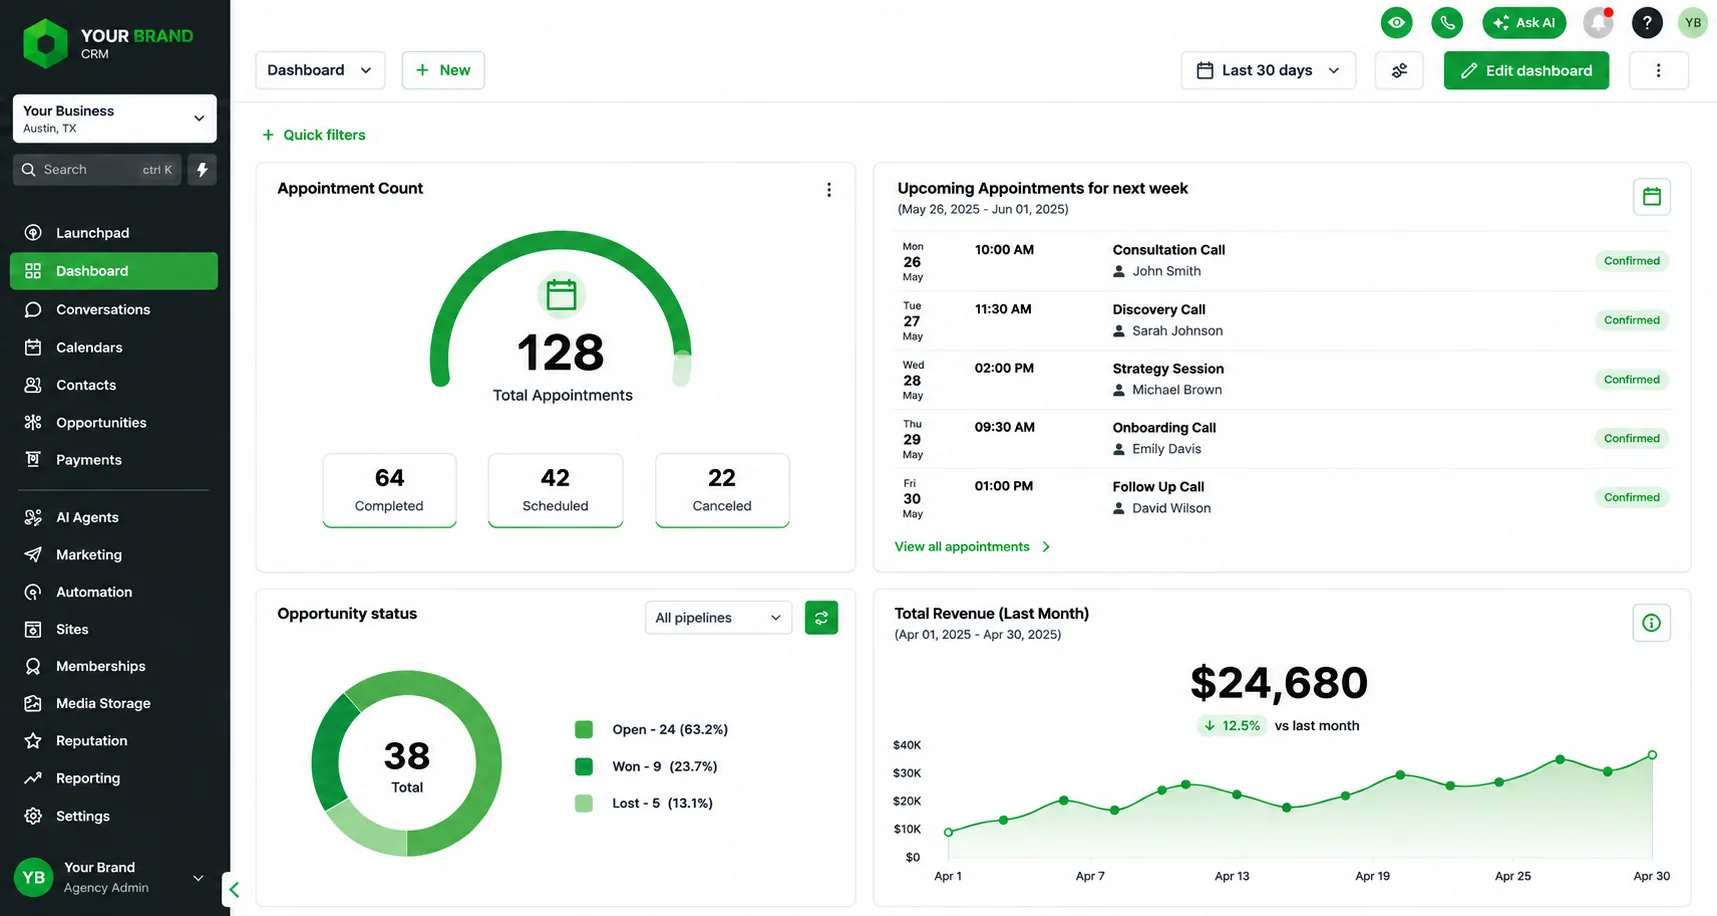Click the Won legend color swatch
Screen dimensions: 1717x916
tap(584, 767)
